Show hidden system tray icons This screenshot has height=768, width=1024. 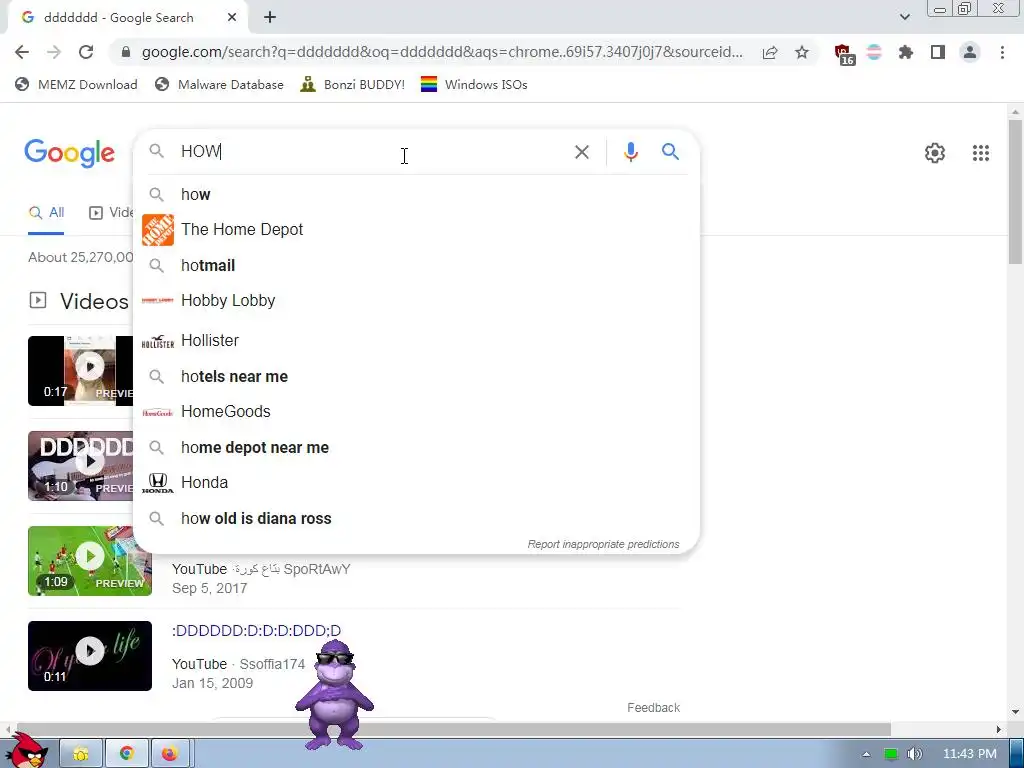coord(866,754)
